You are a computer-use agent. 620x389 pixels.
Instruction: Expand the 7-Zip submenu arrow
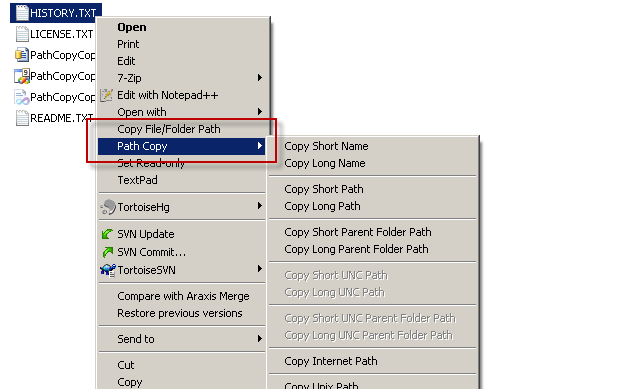tap(259, 77)
